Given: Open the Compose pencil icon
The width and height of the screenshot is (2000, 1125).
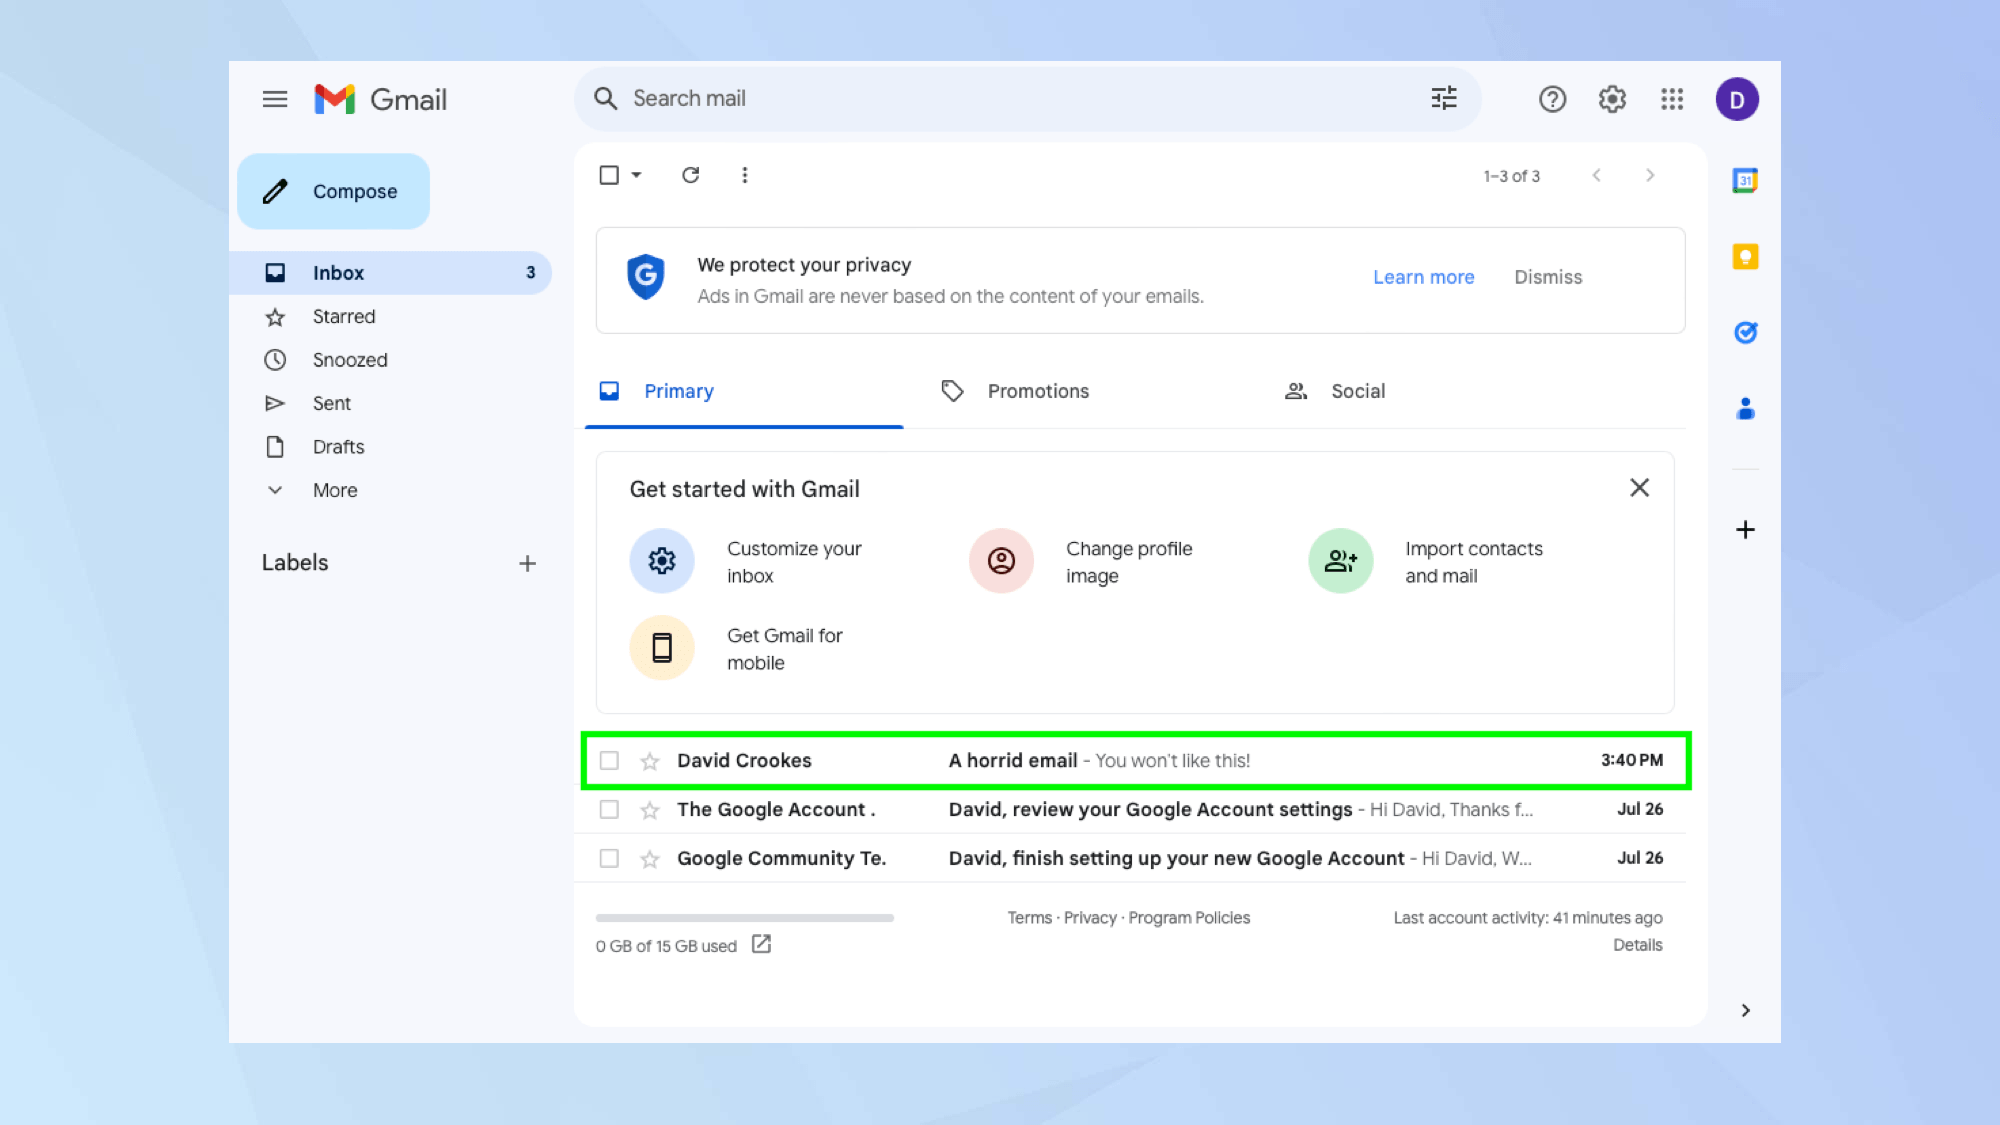Looking at the screenshot, I should [274, 191].
